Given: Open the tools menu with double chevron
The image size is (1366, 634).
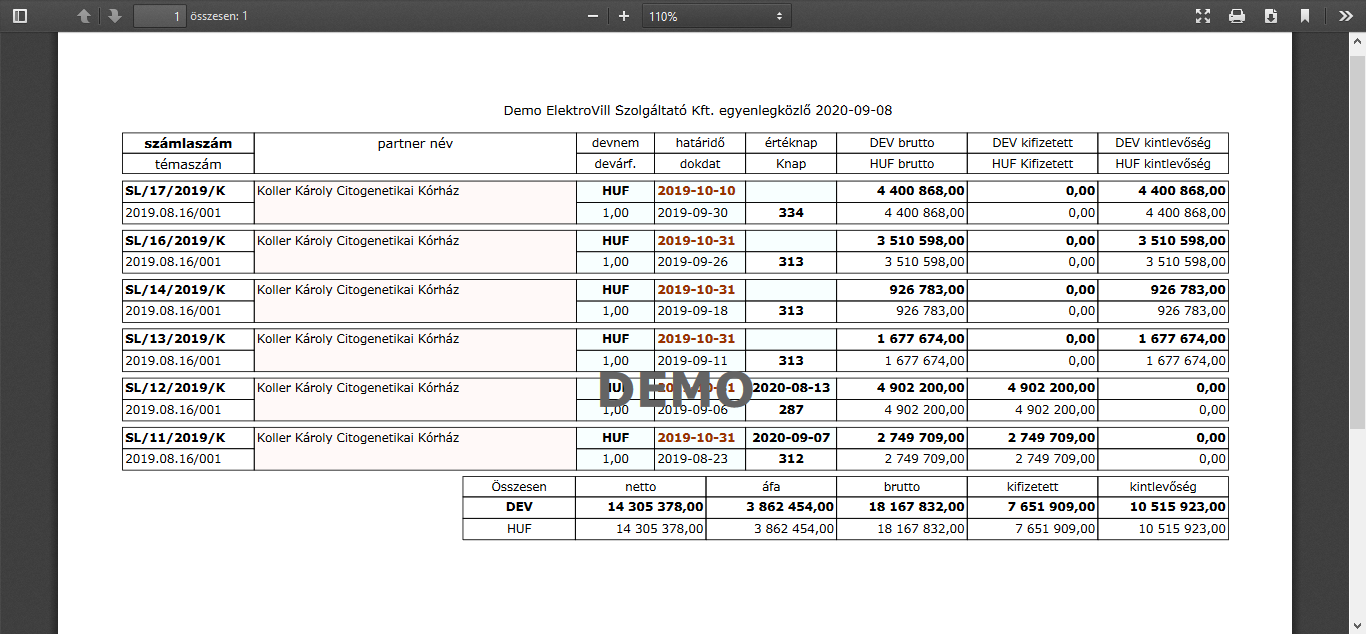Looking at the screenshot, I should point(1345,16).
